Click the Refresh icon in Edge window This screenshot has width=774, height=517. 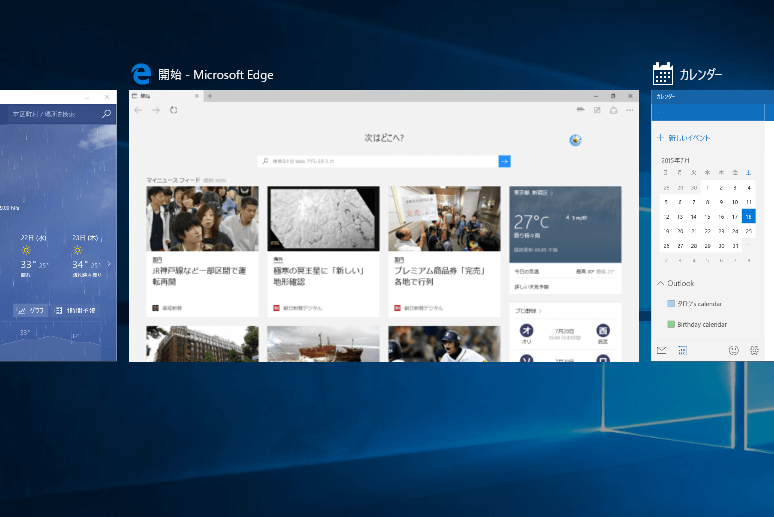point(174,110)
